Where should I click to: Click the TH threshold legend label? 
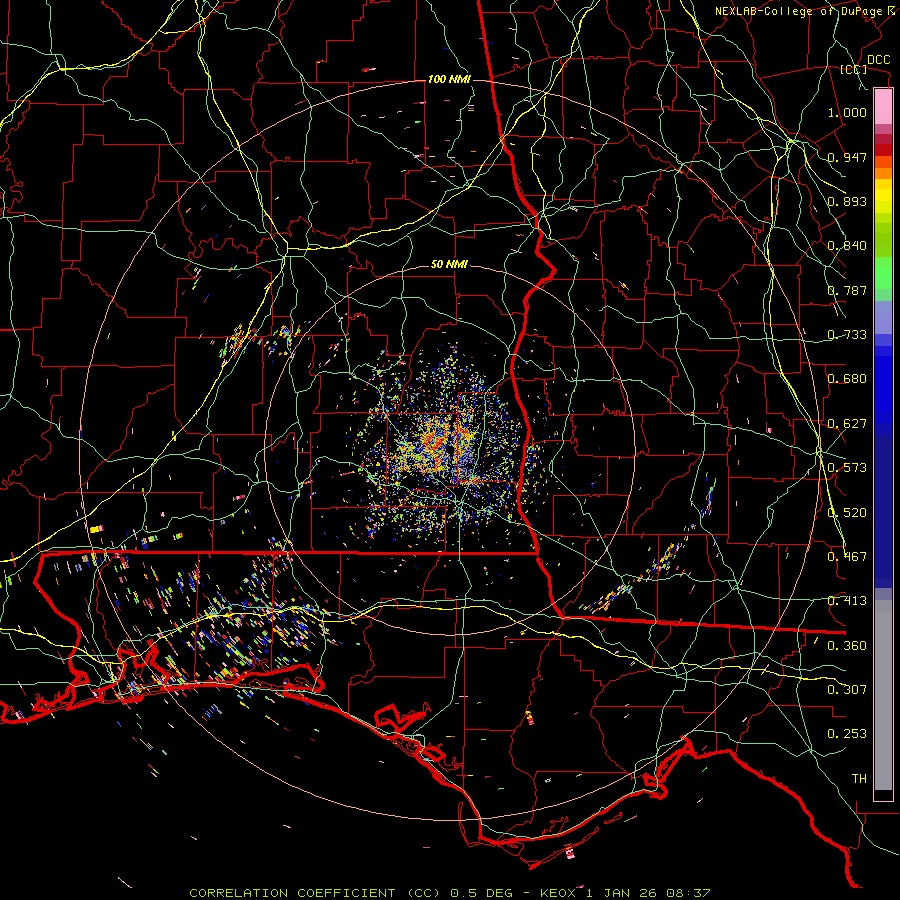859,779
